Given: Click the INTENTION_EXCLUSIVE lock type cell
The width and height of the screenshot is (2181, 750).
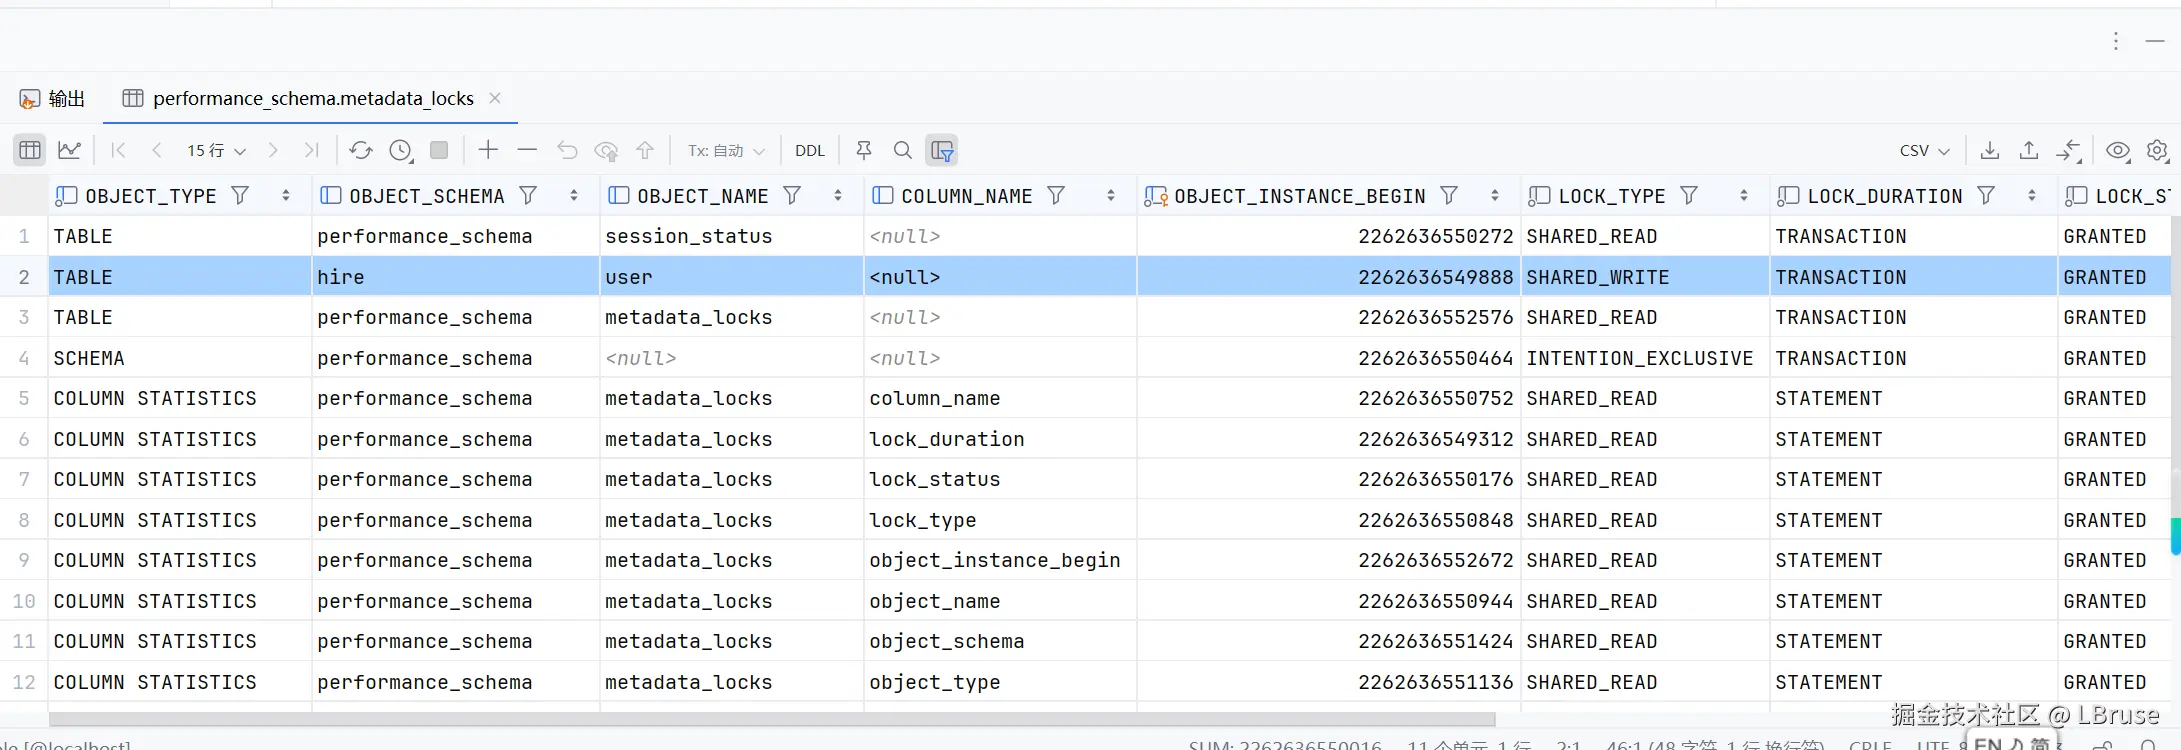Looking at the screenshot, I should 1645,358.
